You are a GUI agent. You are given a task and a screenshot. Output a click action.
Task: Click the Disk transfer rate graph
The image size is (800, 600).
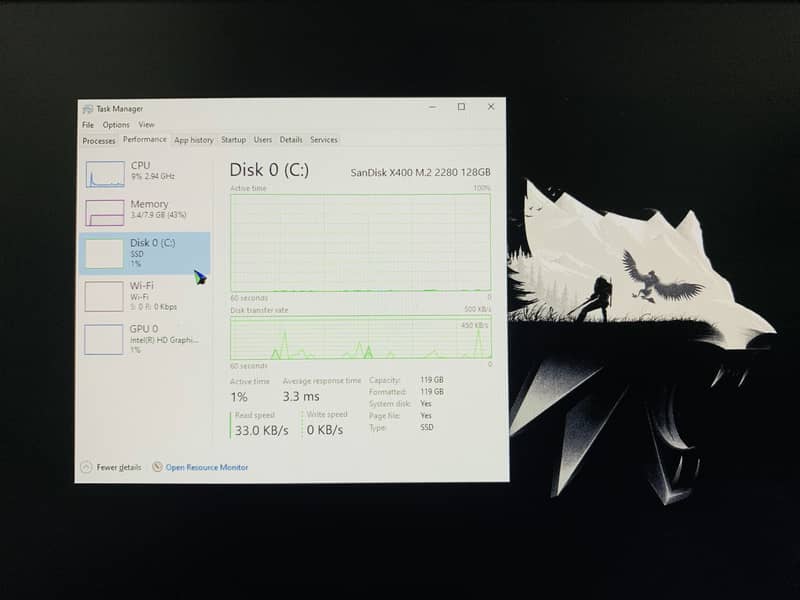[361, 338]
